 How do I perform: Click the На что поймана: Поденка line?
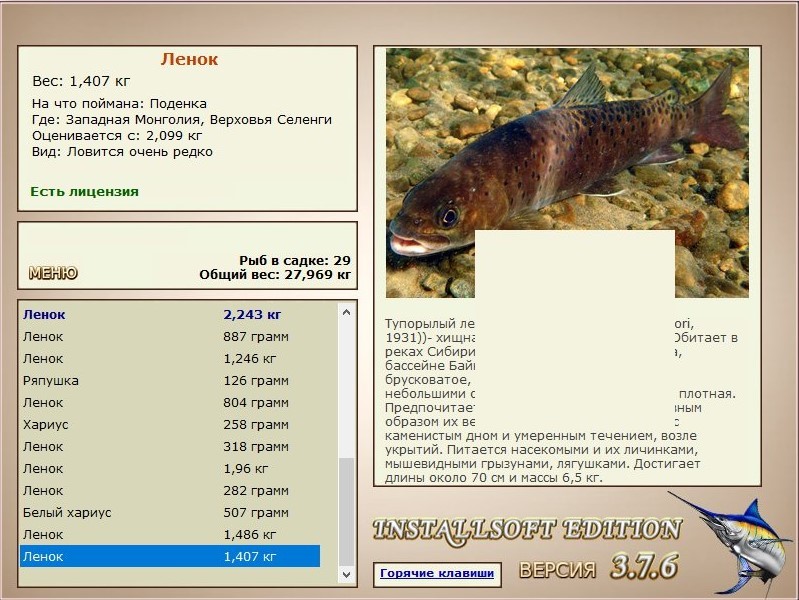pyautogui.click(x=119, y=103)
